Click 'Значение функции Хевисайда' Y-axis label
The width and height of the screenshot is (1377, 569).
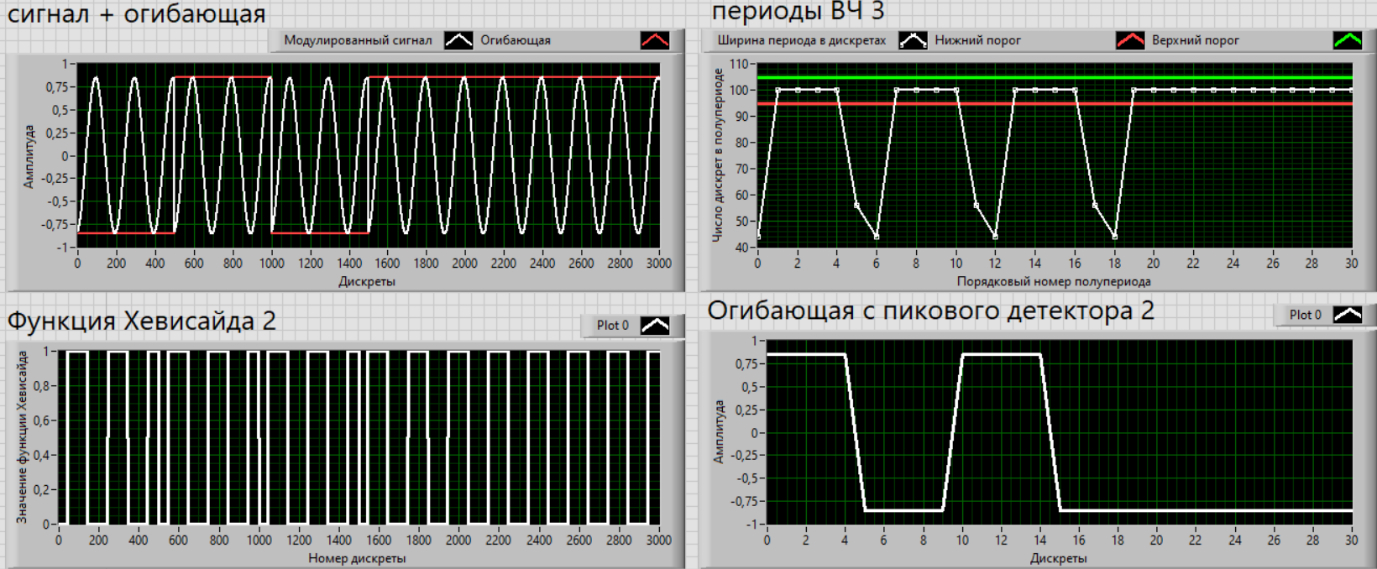(x=24, y=438)
